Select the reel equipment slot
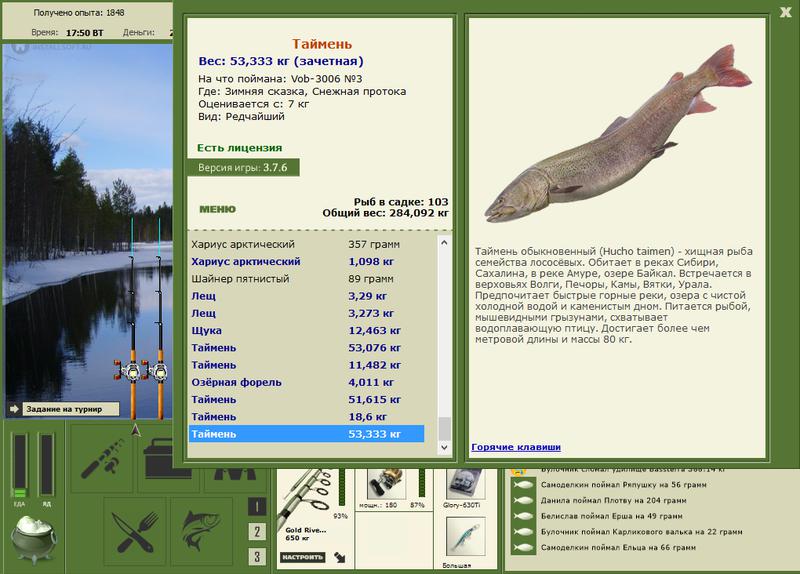Viewport: 800px width, 574px height. pos(386,485)
